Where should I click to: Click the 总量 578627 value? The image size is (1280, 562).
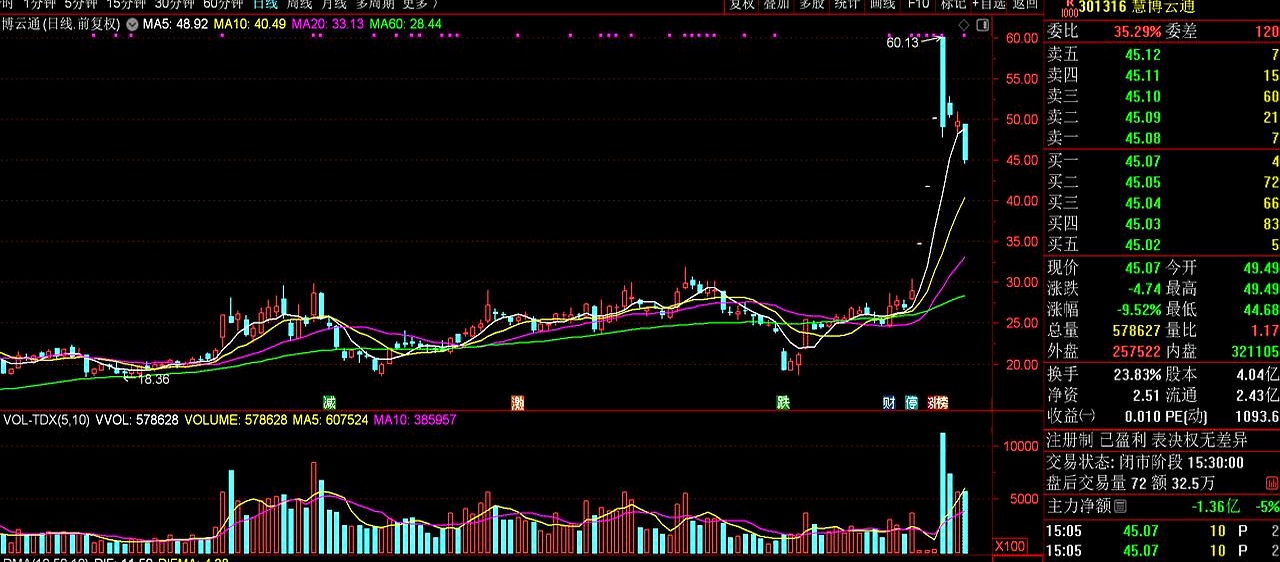pyautogui.click(x=1136, y=329)
